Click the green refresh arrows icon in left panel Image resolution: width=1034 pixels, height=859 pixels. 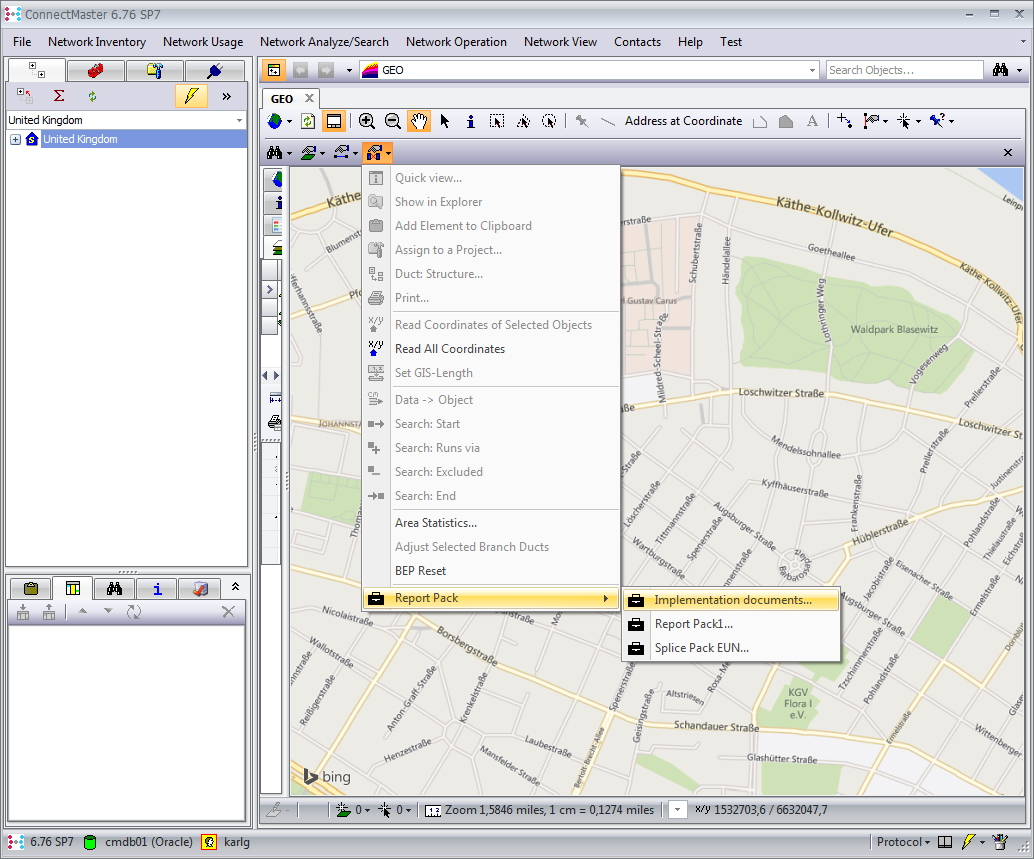coord(92,96)
